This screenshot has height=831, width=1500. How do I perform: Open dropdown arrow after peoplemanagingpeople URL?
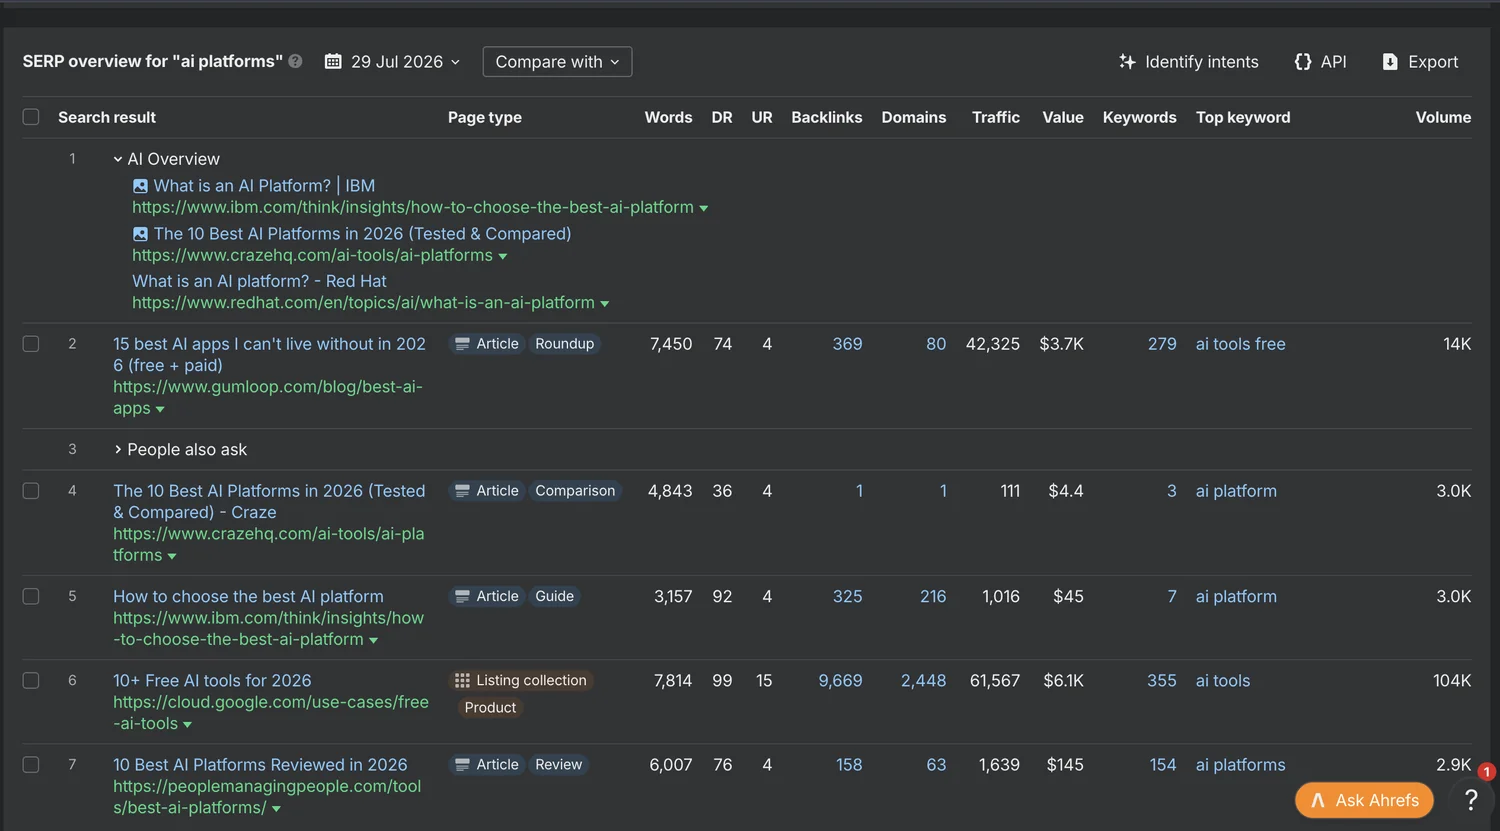point(277,808)
